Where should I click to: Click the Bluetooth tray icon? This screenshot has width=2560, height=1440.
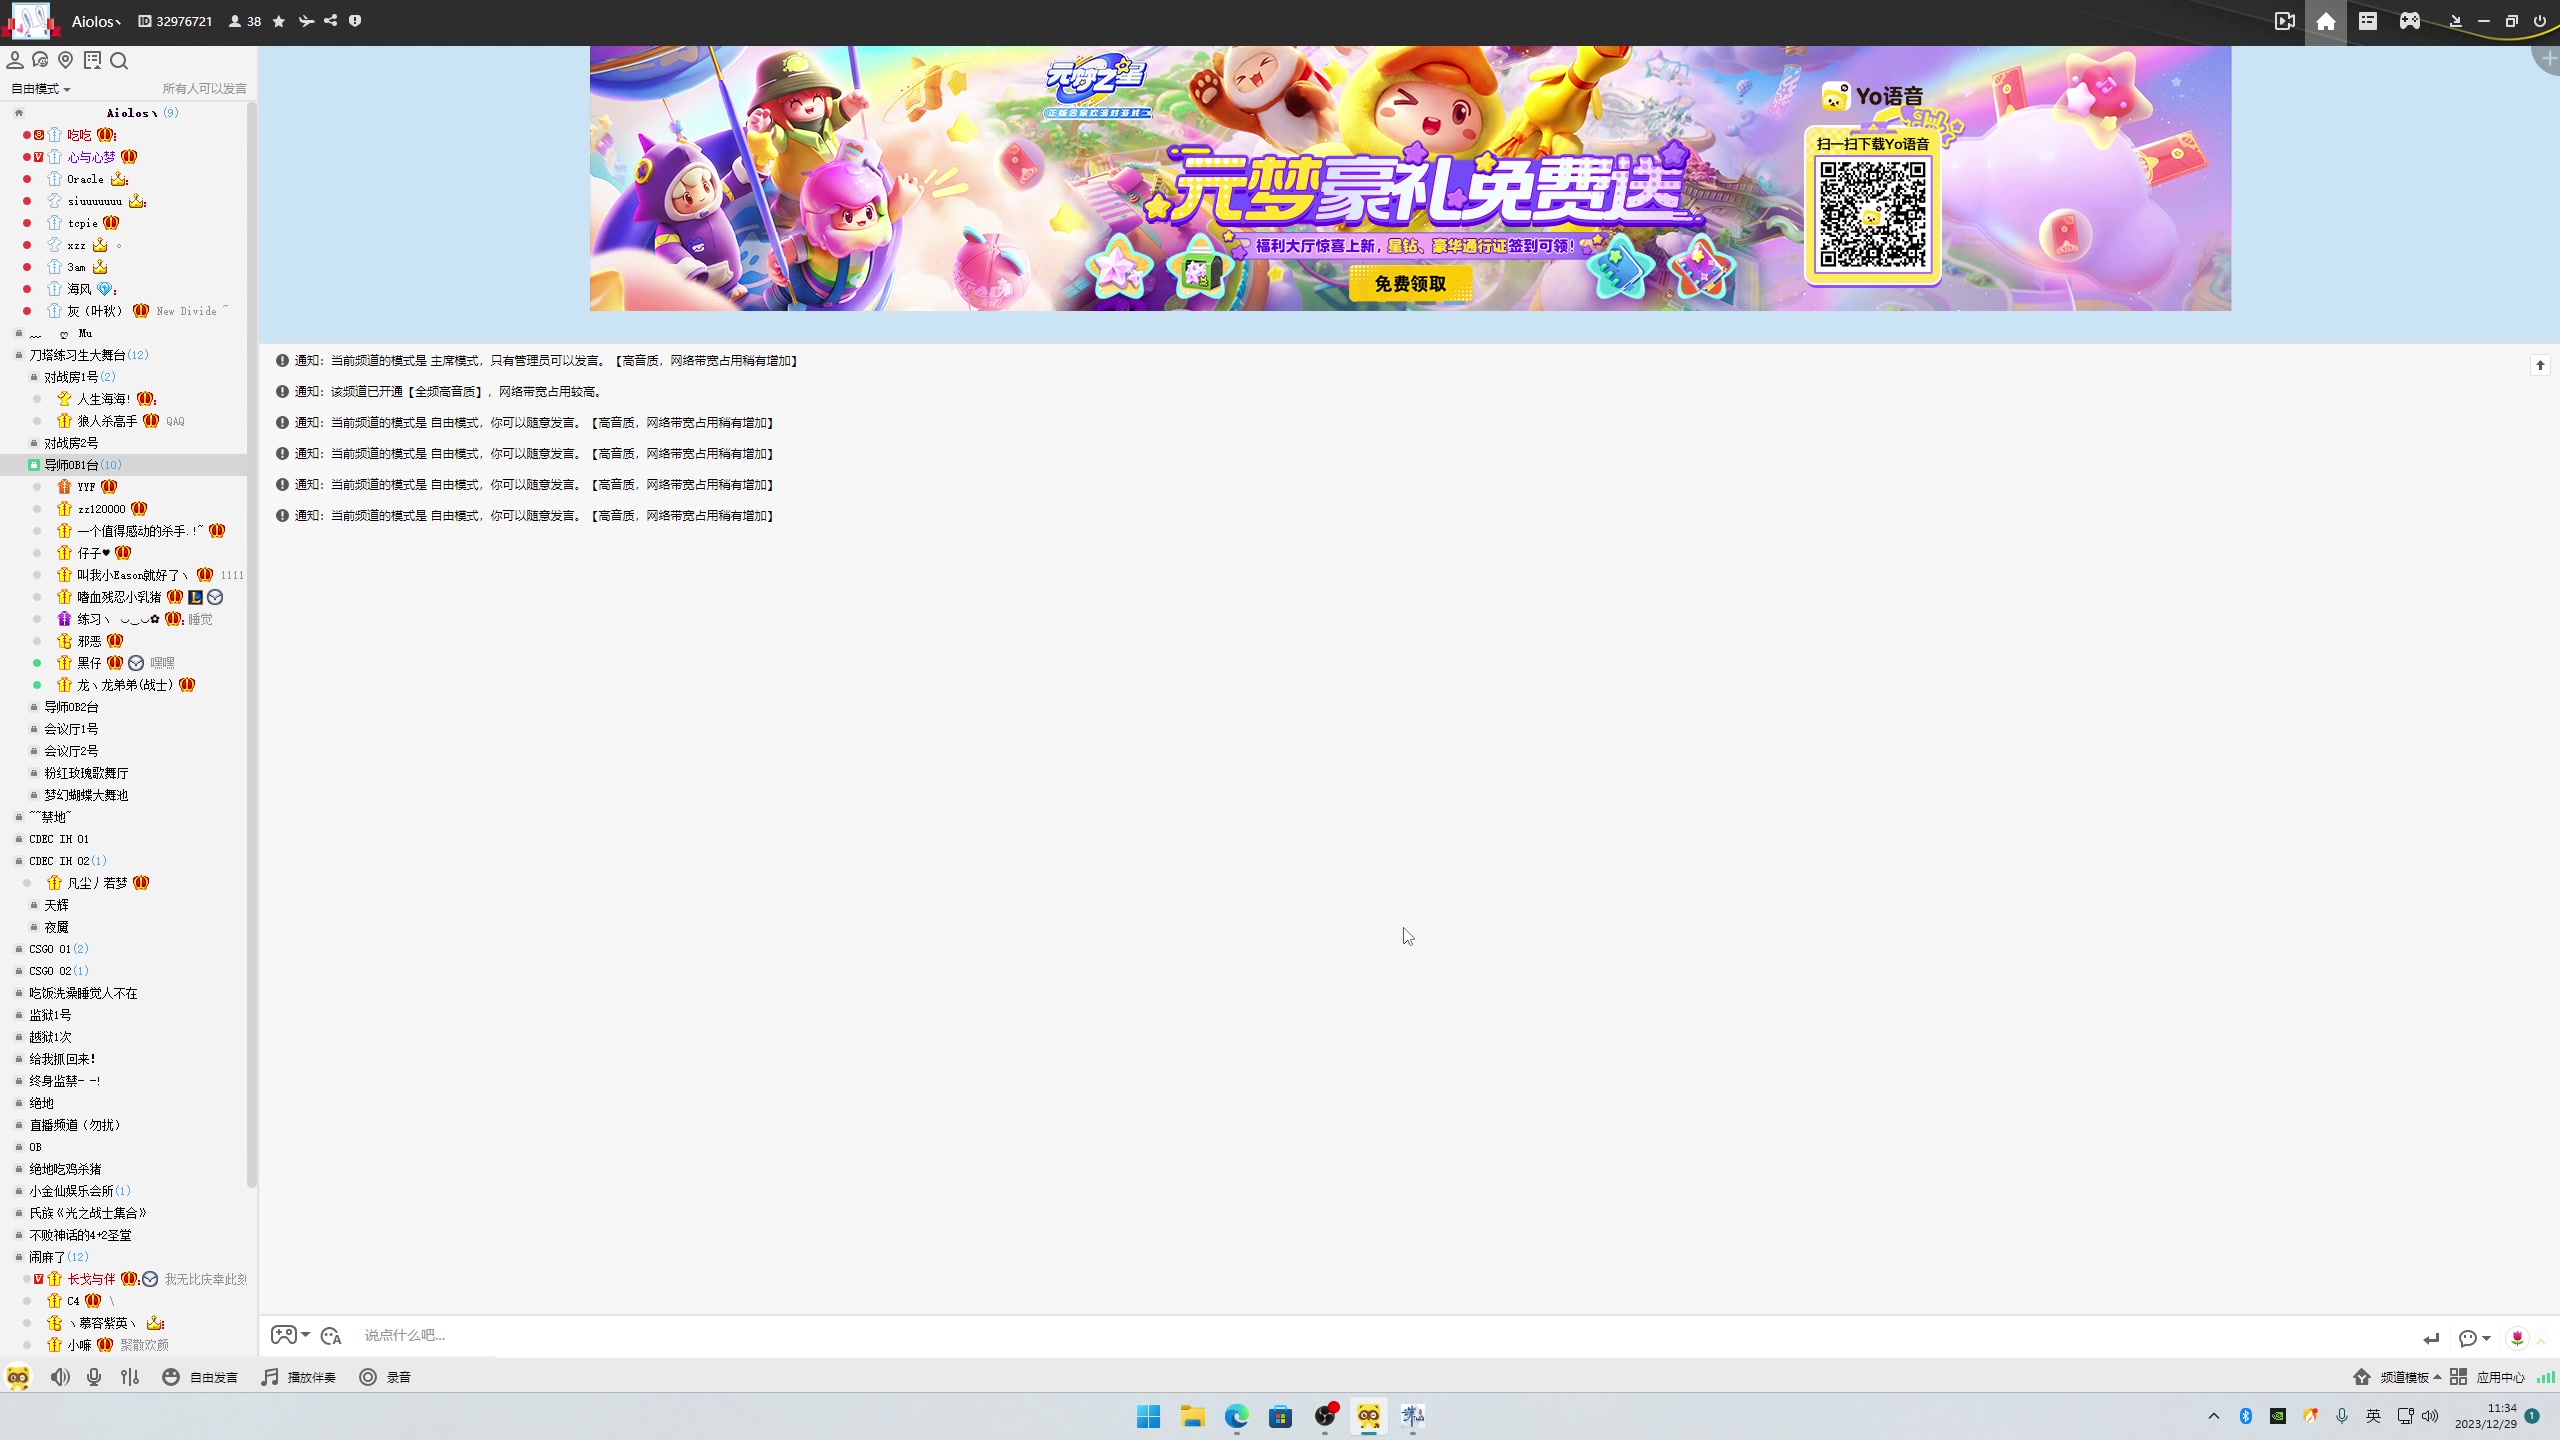click(2246, 1416)
